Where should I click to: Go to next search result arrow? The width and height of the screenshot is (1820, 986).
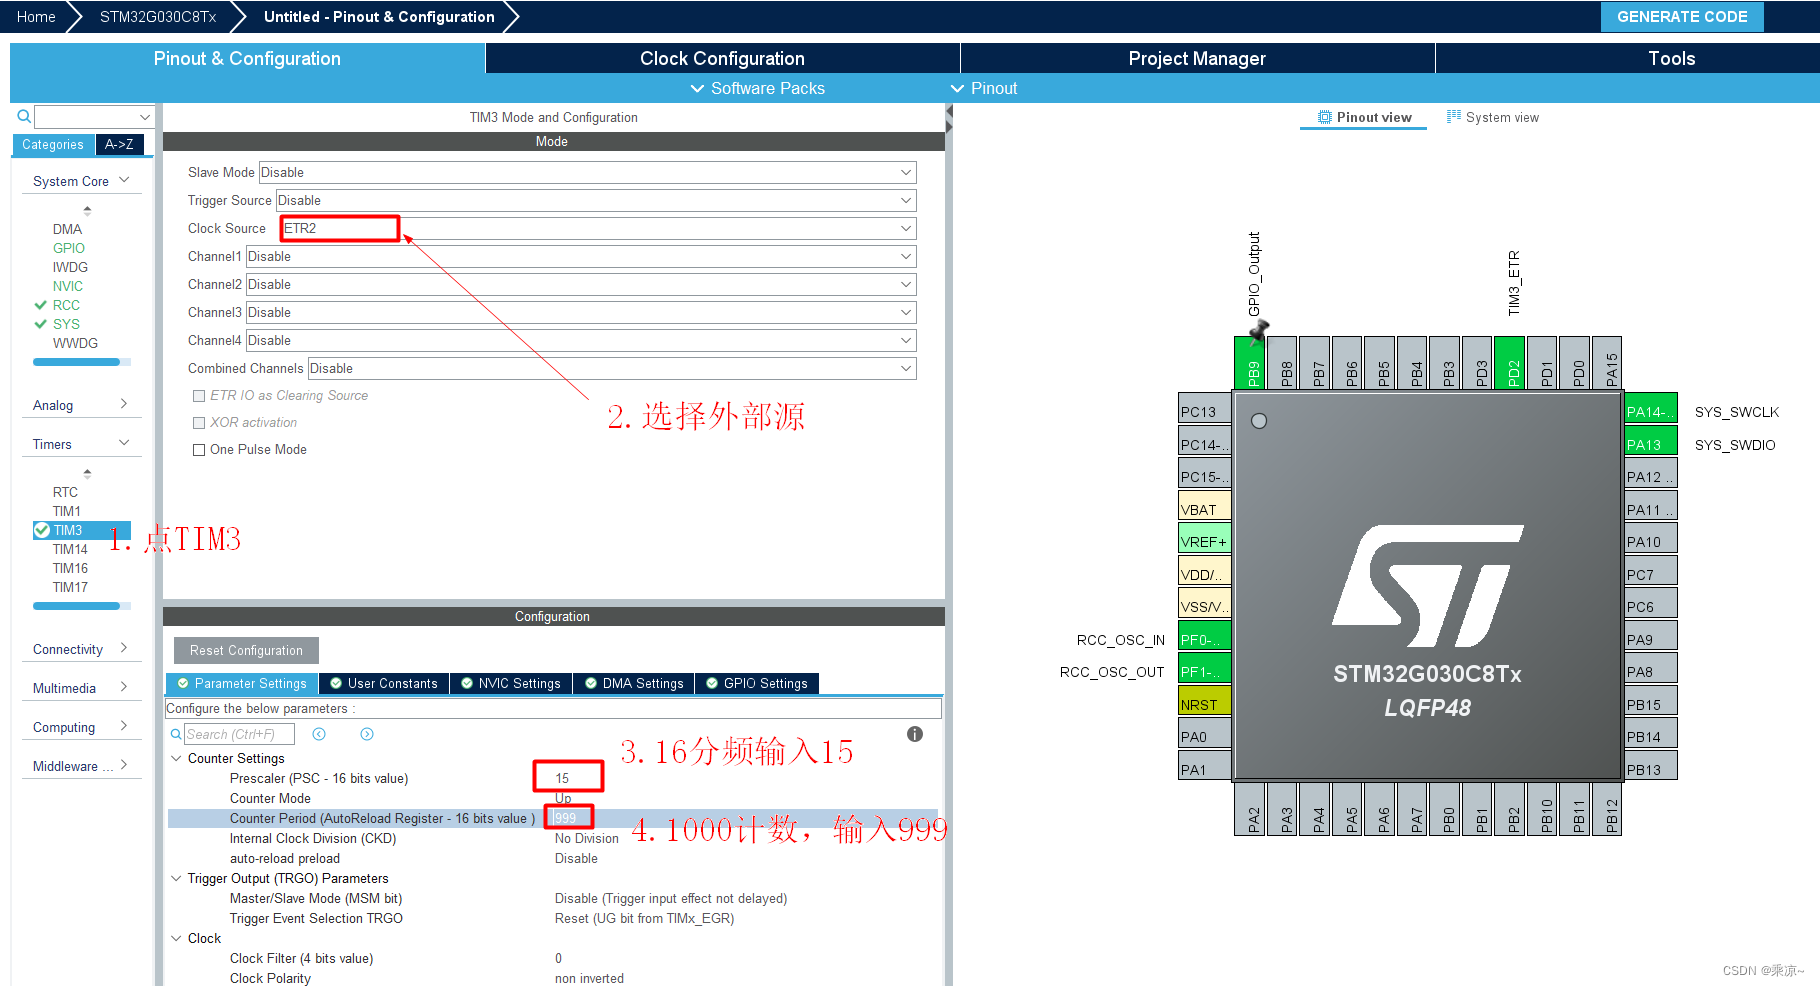point(367,734)
